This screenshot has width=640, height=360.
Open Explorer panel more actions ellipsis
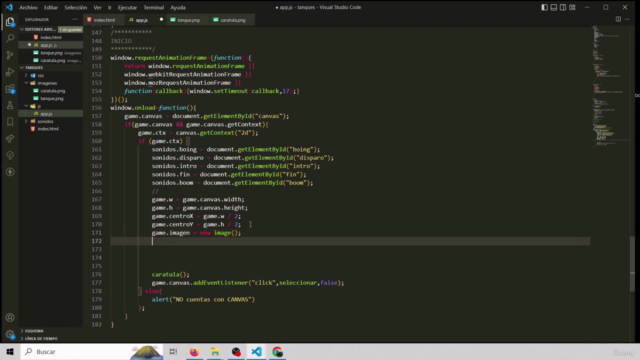pos(75,19)
